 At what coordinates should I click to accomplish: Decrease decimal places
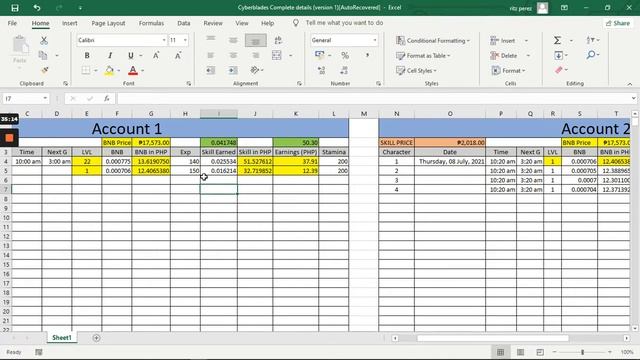[x=344, y=70]
